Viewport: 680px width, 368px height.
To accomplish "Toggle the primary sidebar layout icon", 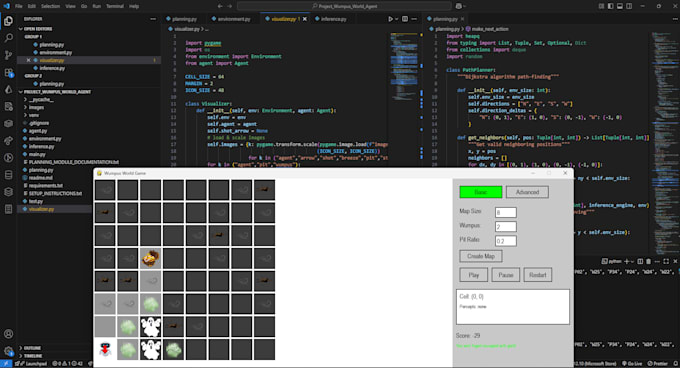I will tap(610, 6).
